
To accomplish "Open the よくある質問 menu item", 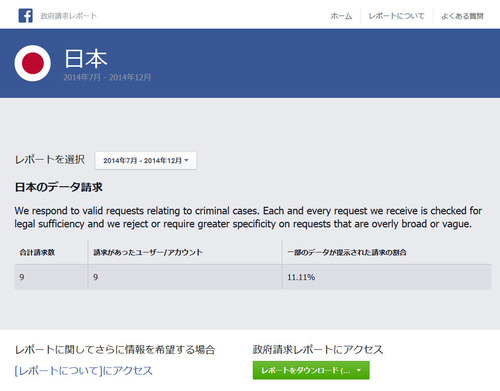I will pos(462,16).
